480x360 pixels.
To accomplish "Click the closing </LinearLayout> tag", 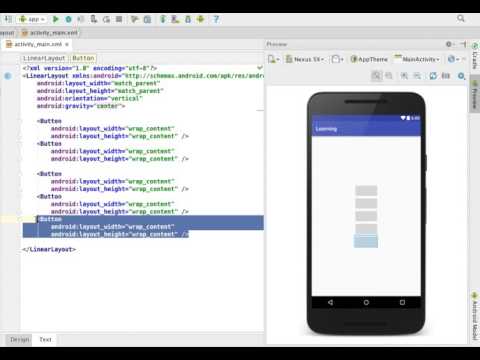I will (x=49, y=249).
